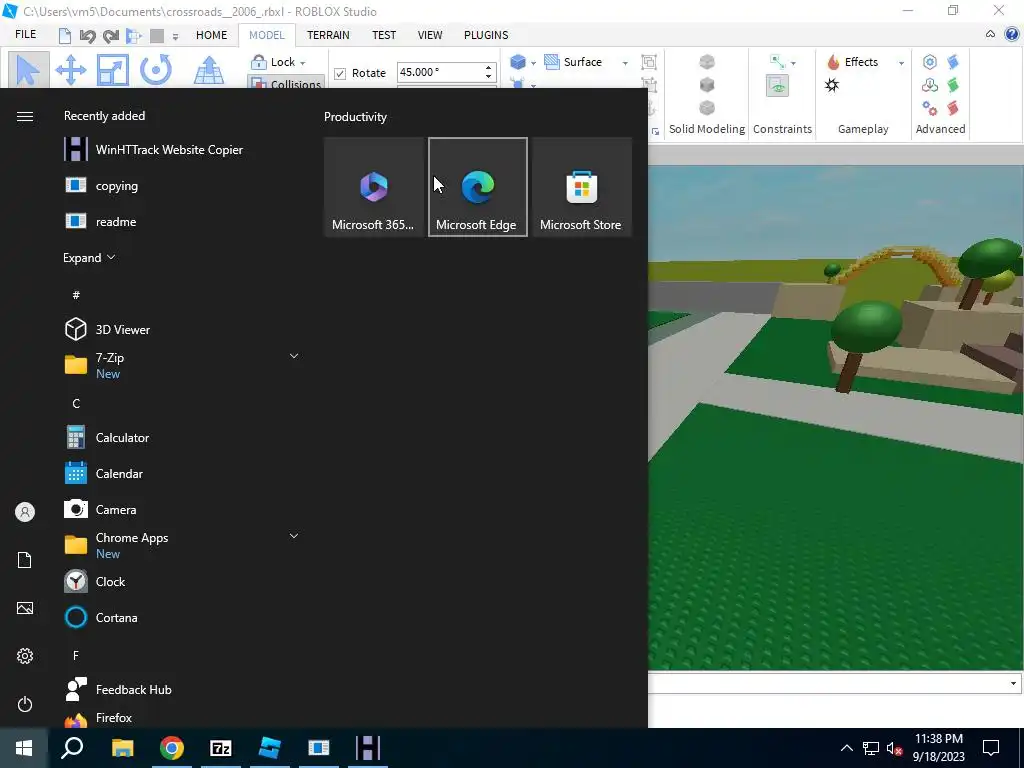Expand the 7-Zip folder in Start menu

click(x=294, y=356)
